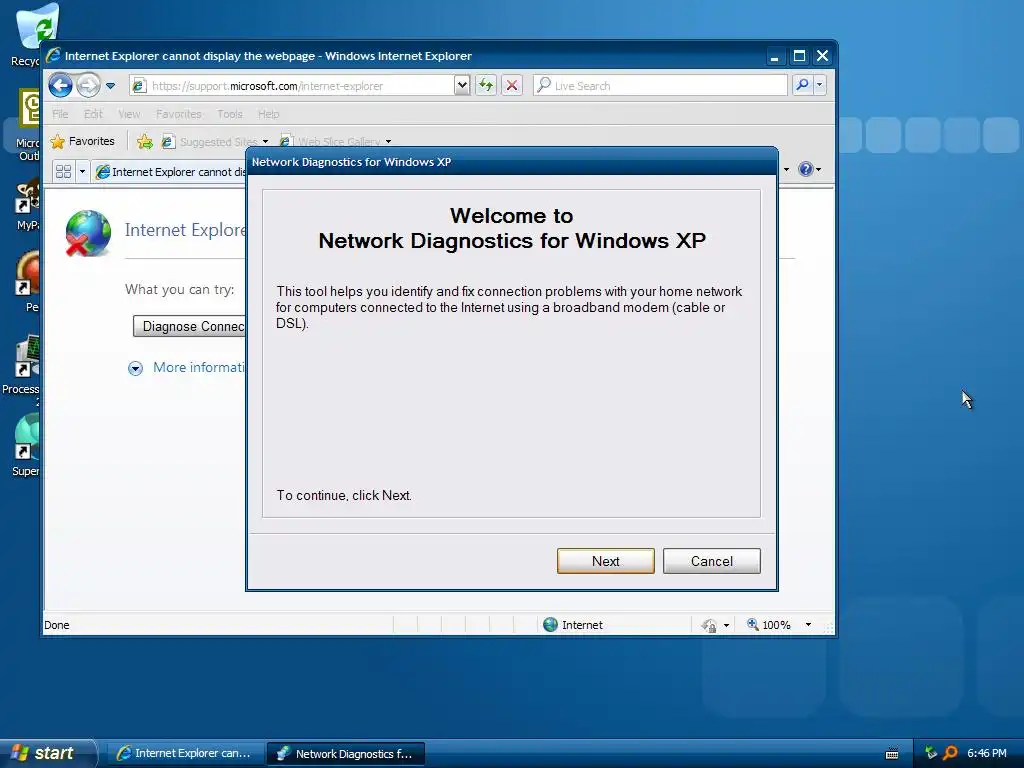Click the Live Search magnifier button

[x=802, y=85]
